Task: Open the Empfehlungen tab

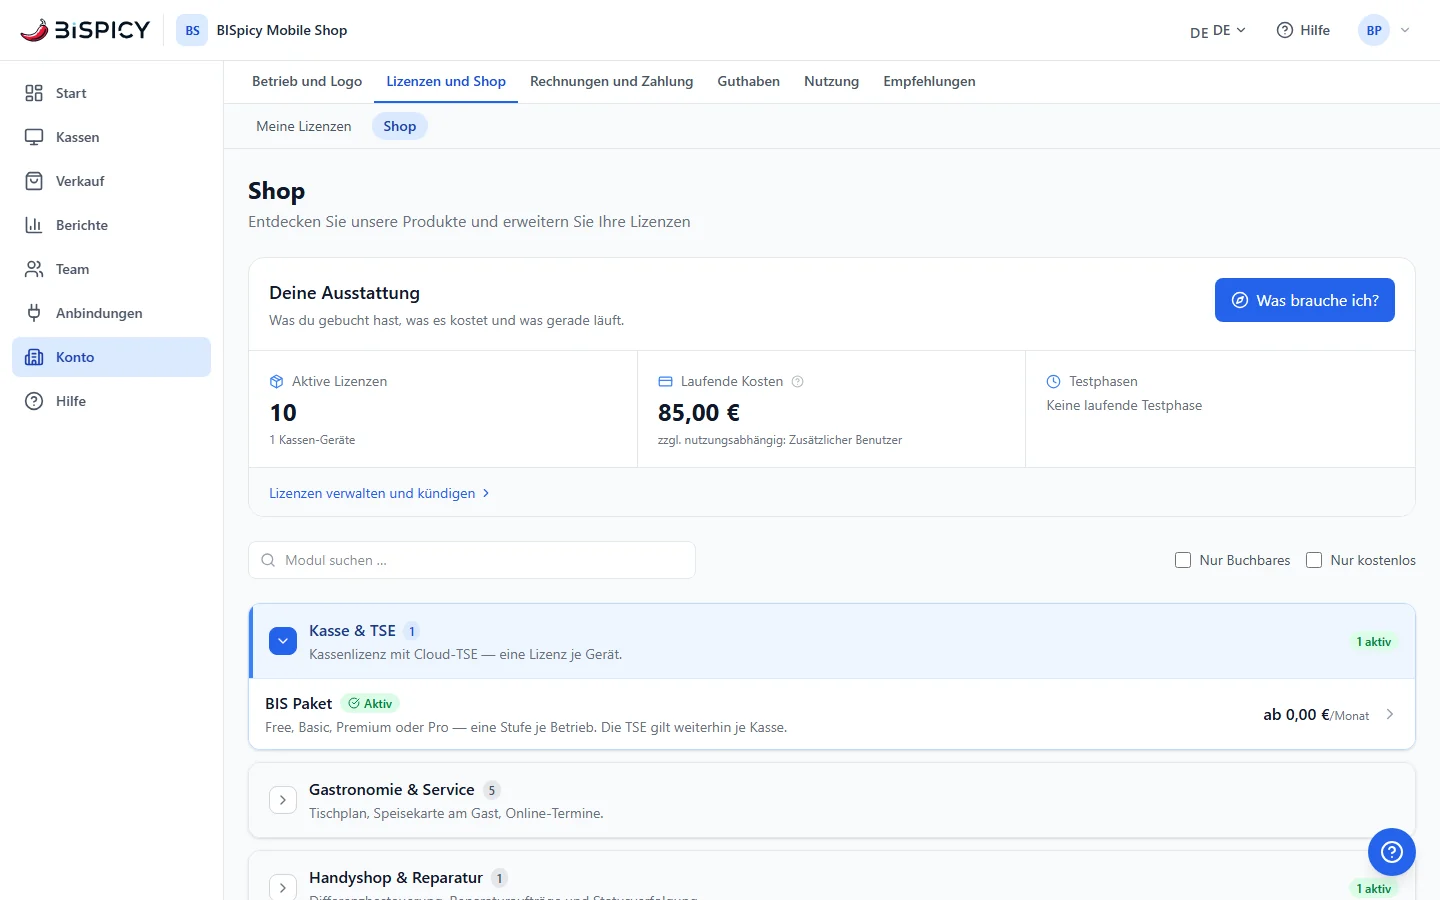Action: pos(929,81)
